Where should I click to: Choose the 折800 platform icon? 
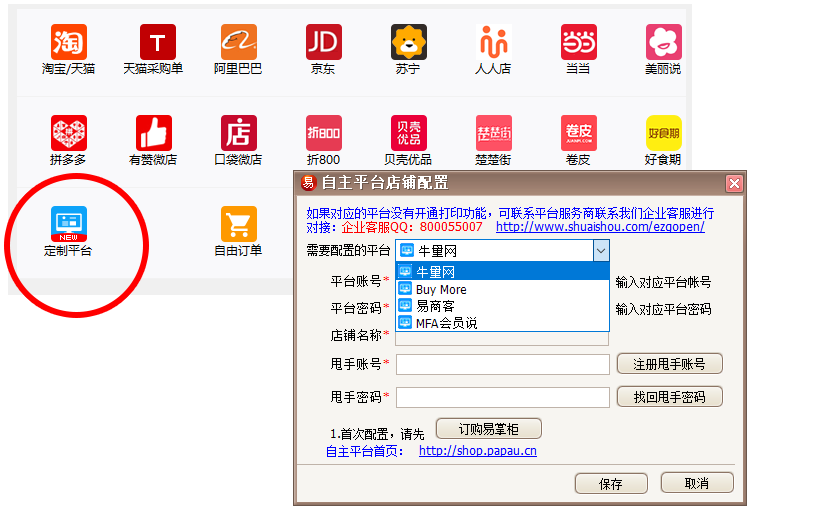[x=324, y=133]
